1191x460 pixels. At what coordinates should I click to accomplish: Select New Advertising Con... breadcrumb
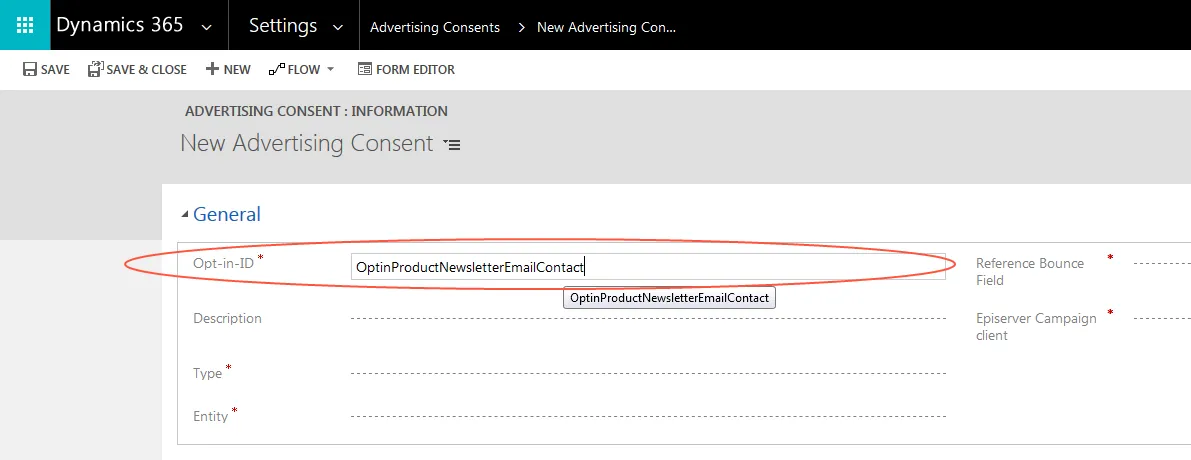606,27
